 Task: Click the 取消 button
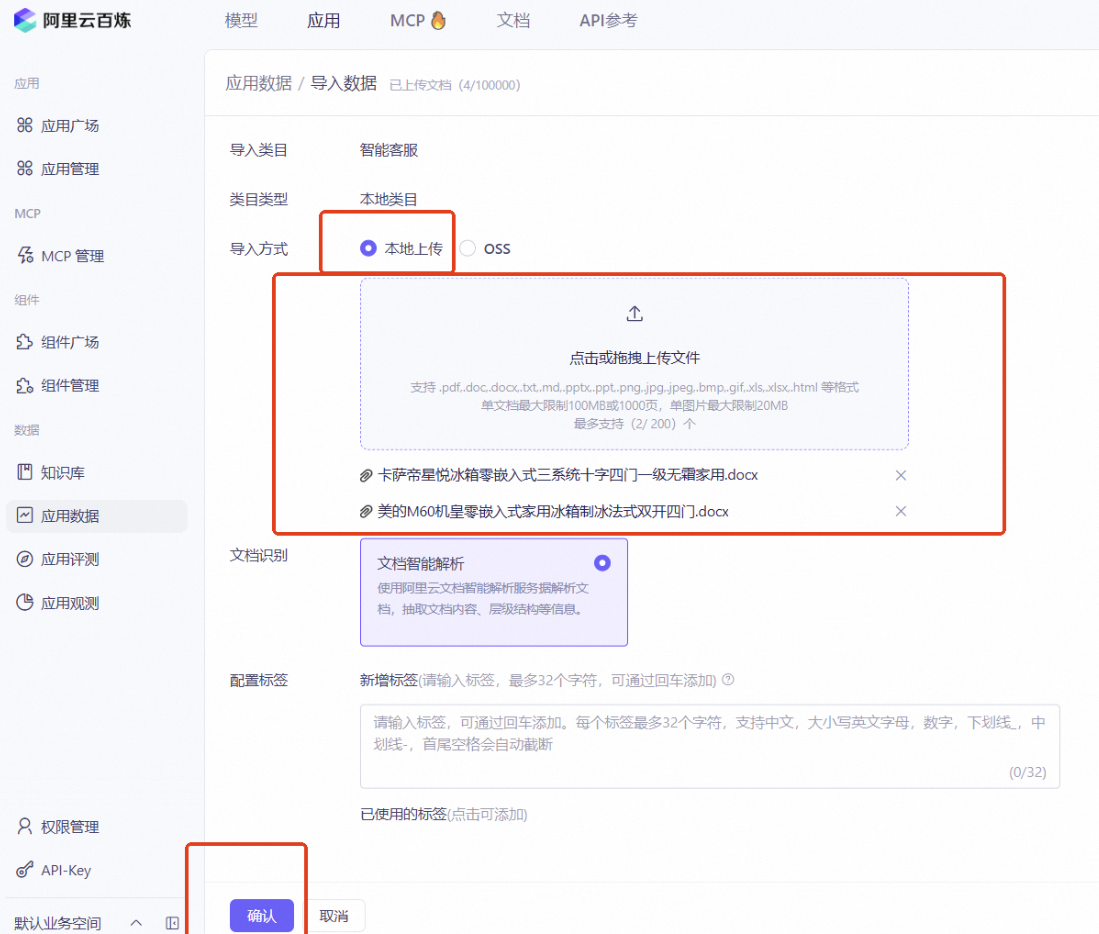click(x=334, y=915)
